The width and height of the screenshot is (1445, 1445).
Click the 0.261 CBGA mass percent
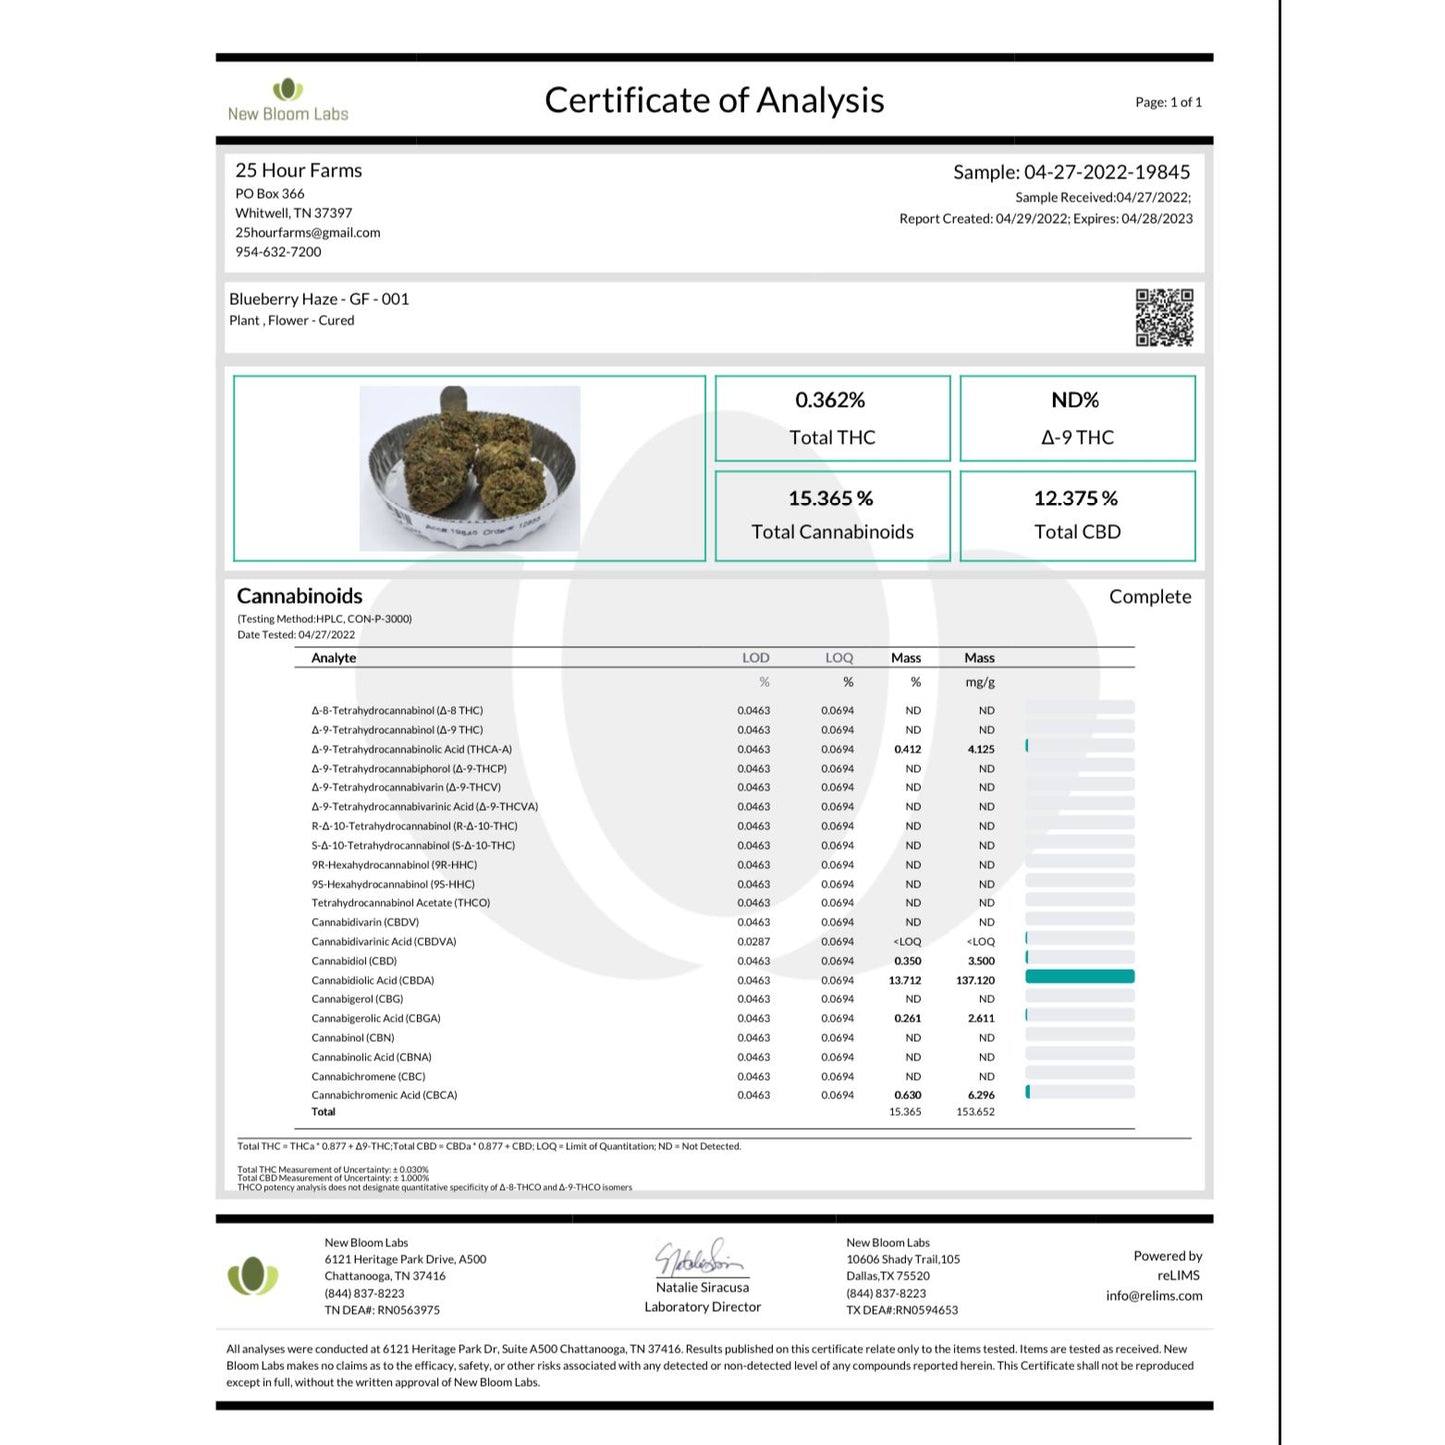(x=908, y=1019)
